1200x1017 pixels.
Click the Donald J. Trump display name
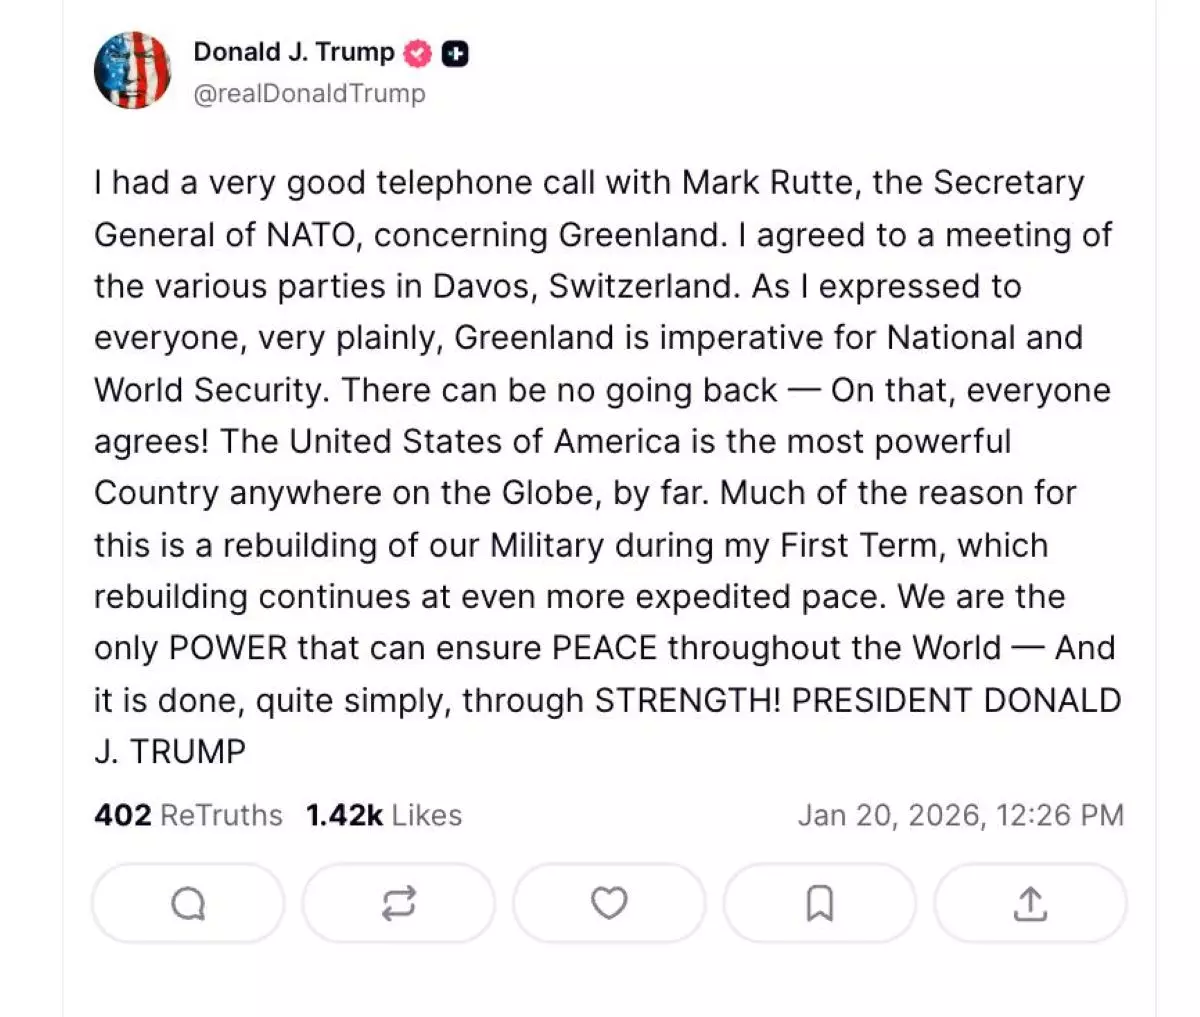[295, 52]
